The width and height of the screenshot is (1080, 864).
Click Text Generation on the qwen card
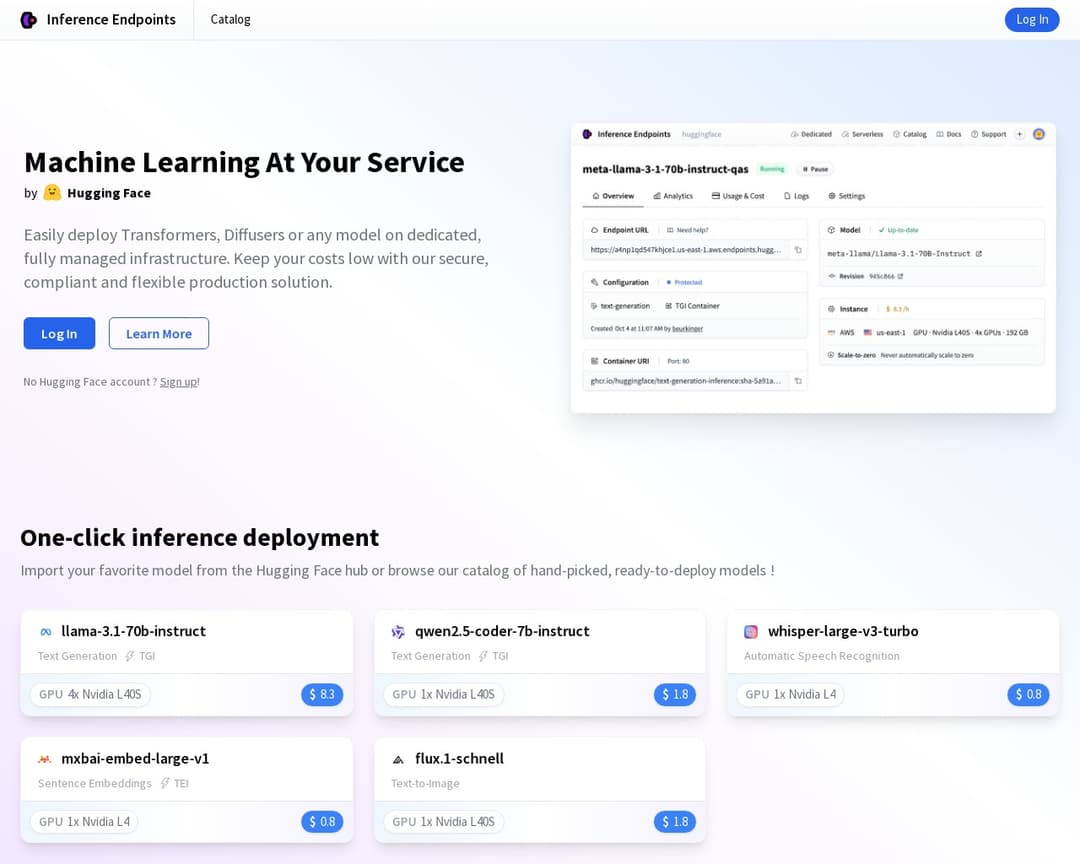tap(430, 656)
